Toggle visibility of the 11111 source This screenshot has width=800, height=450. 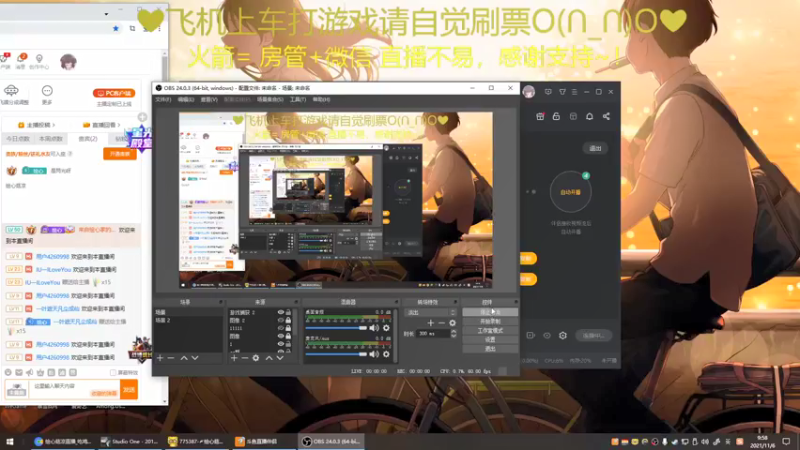[x=281, y=329]
